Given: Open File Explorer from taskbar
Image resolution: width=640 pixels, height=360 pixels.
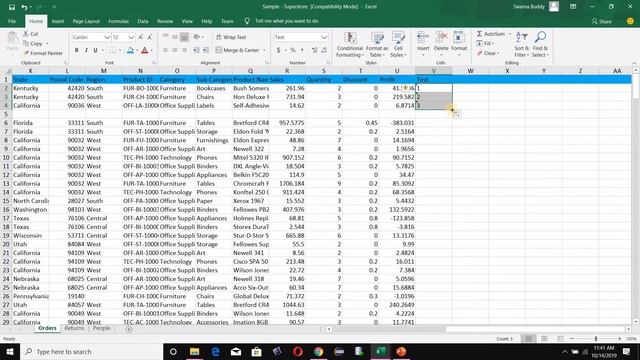Looking at the screenshot, I should [194, 351].
